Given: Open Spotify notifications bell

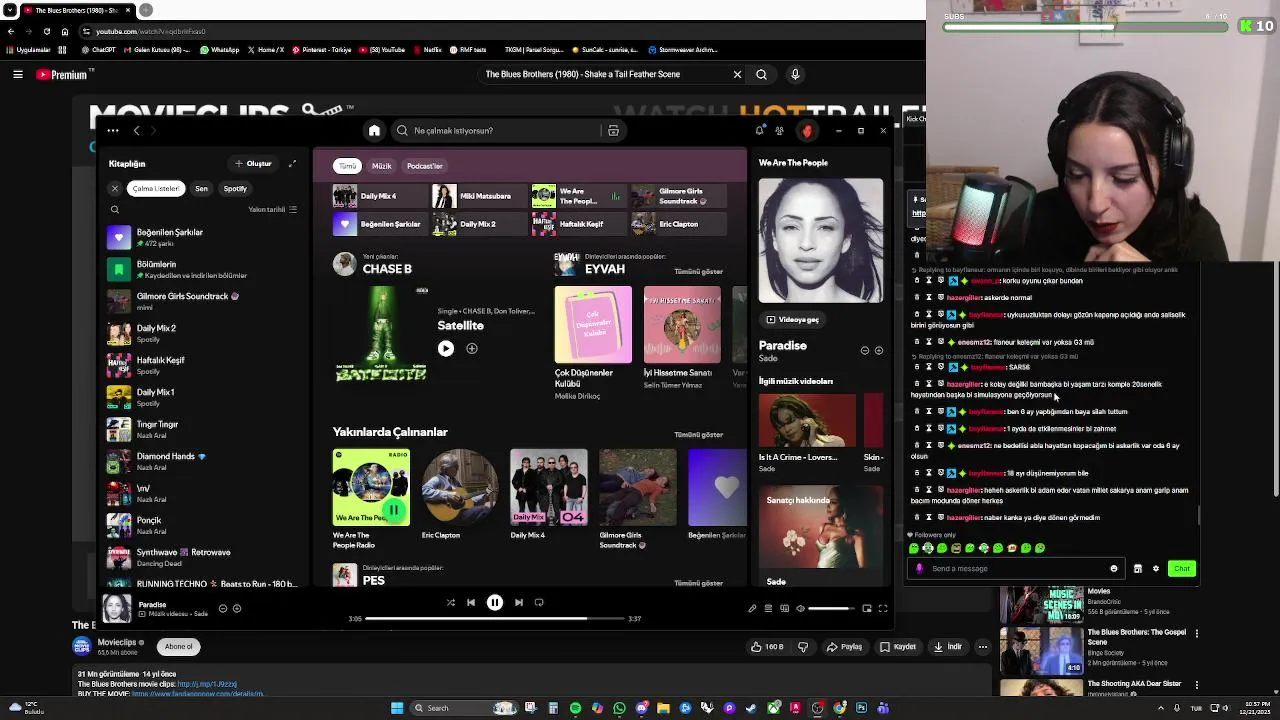Looking at the screenshot, I should click(760, 131).
